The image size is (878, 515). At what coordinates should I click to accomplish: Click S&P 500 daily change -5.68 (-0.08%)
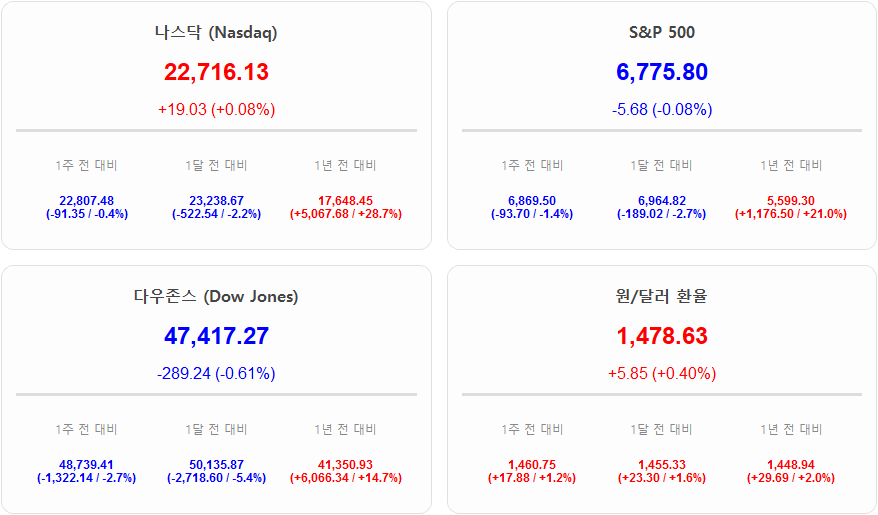tap(661, 109)
